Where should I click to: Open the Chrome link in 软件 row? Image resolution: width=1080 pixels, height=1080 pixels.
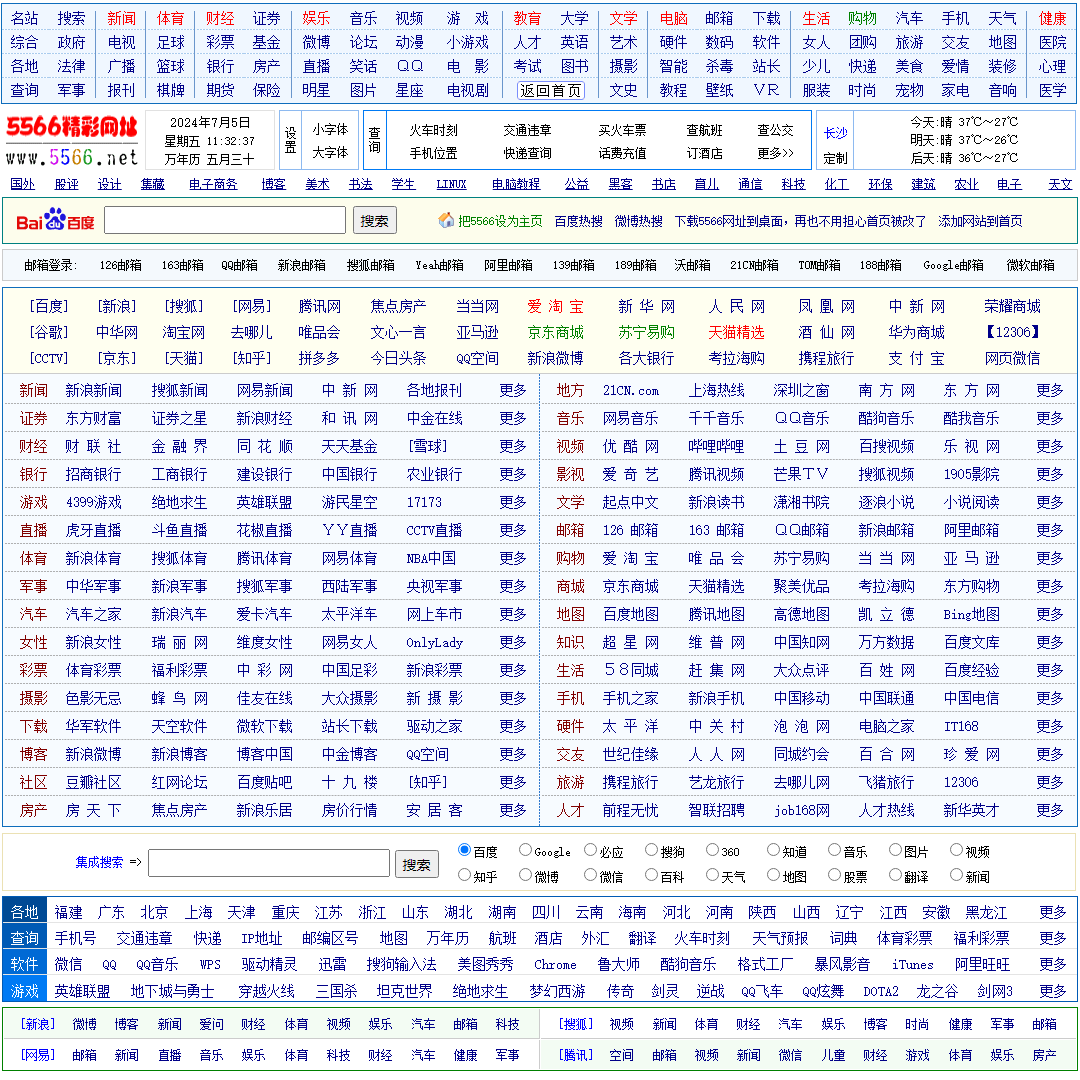[555, 964]
